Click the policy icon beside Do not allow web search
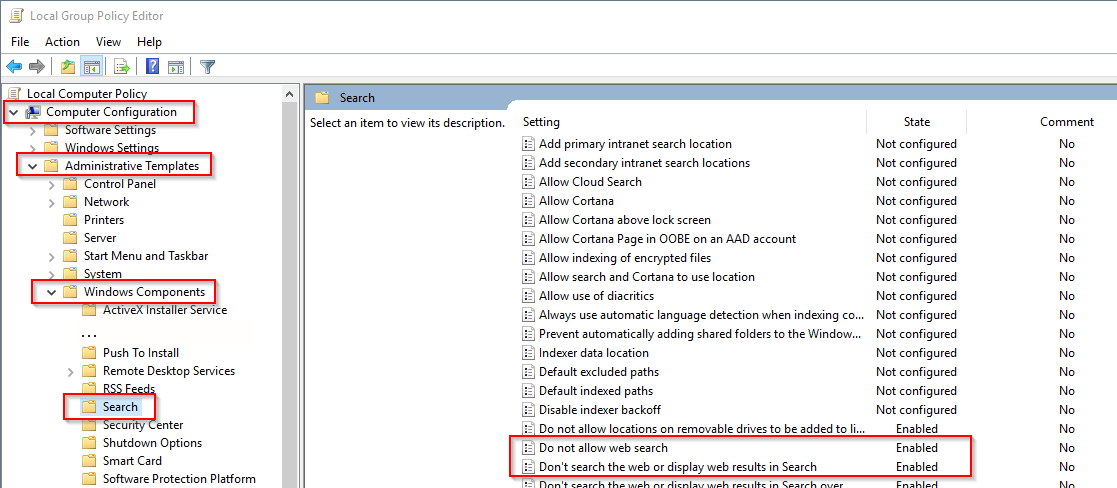This screenshot has width=1117, height=488. click(x=529, y=448)
